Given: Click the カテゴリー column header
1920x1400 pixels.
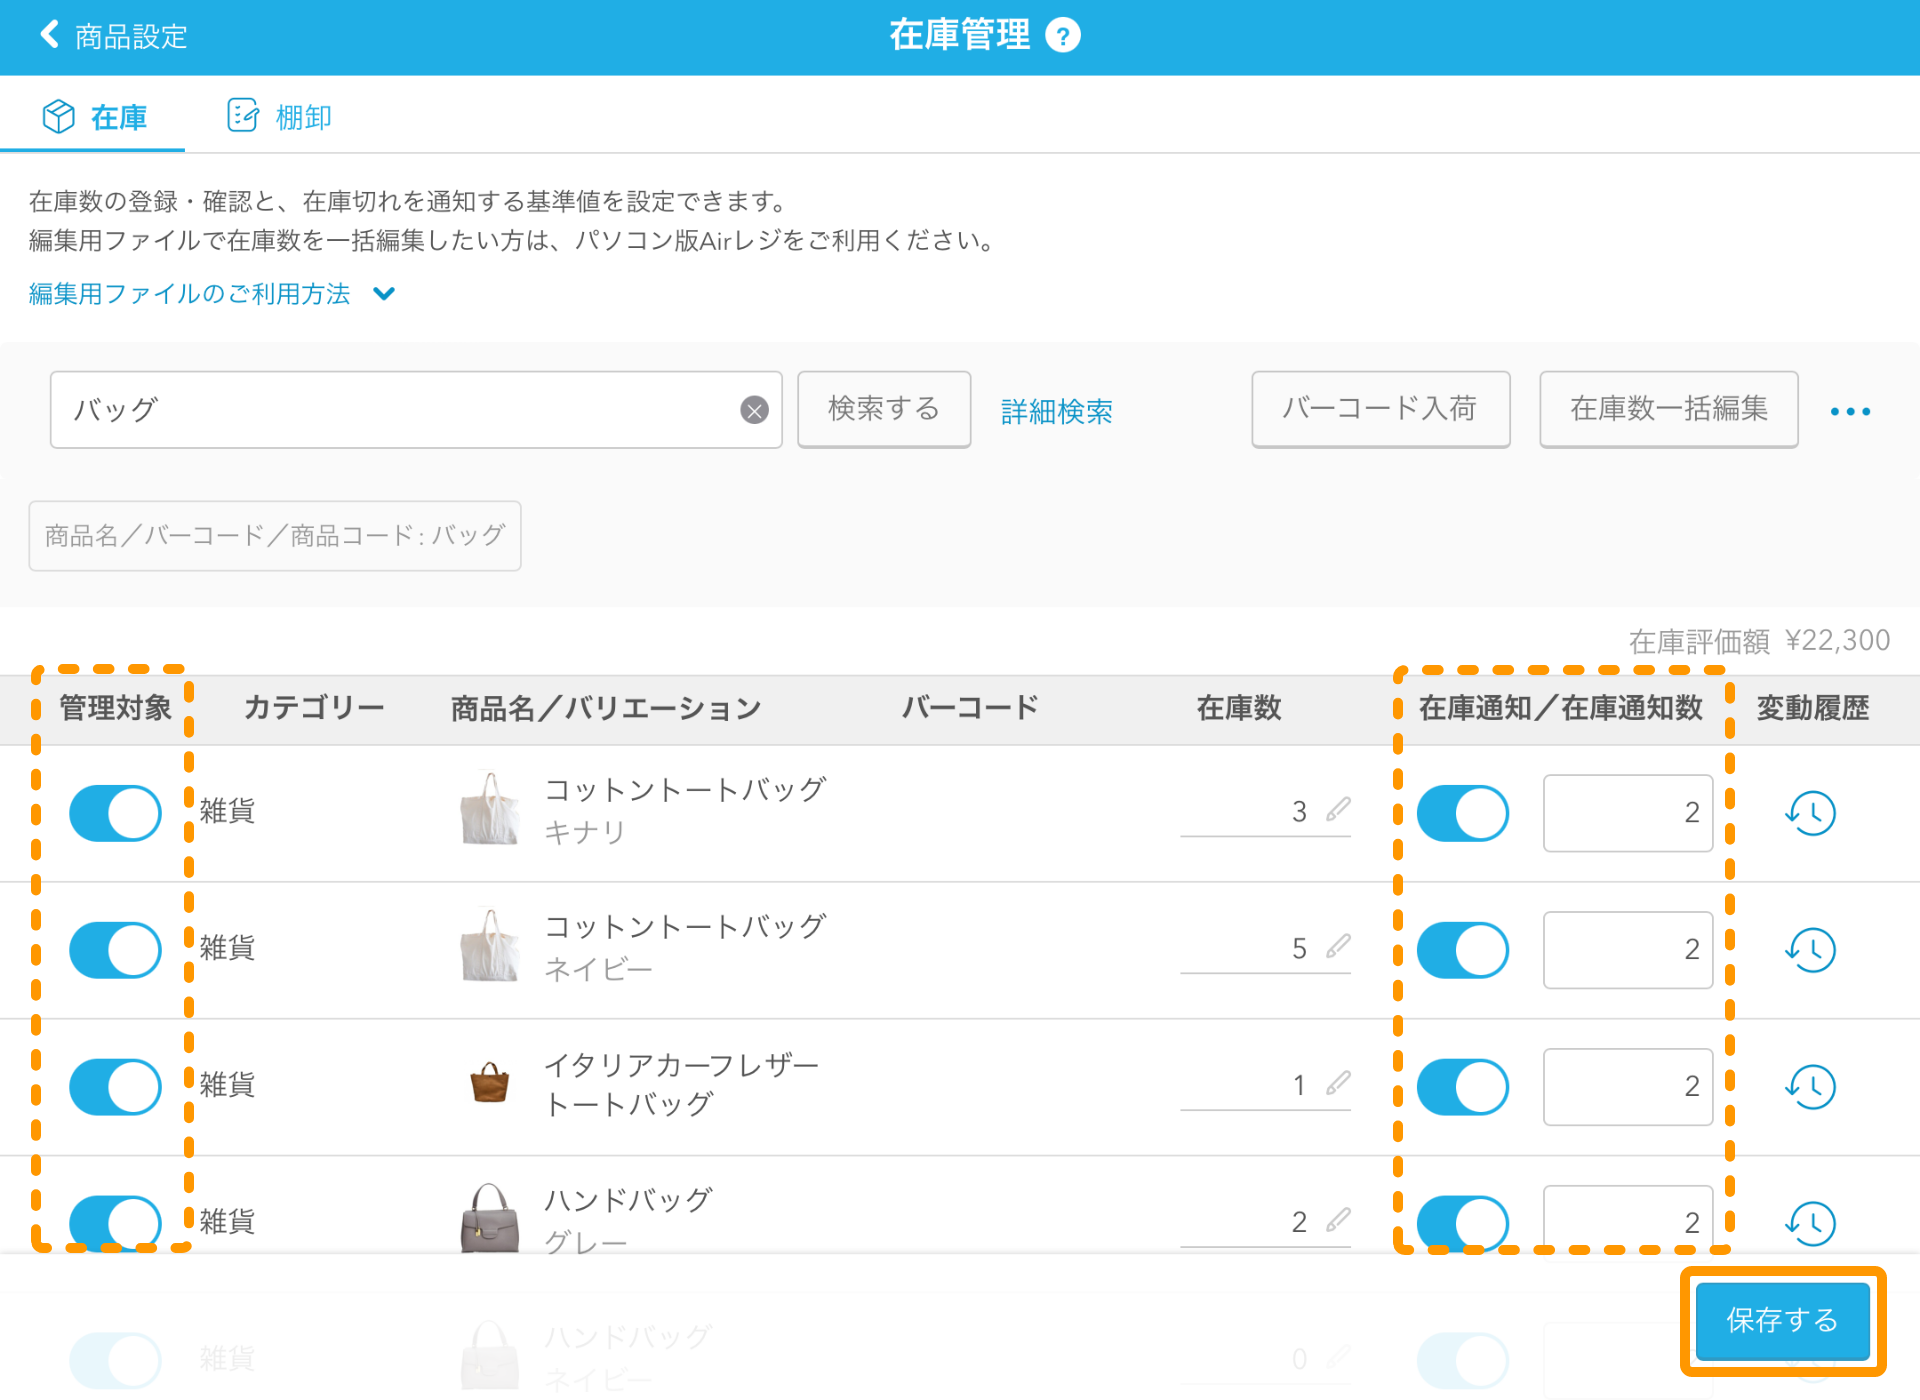Looking at the screenshot, I should point(314,708).
